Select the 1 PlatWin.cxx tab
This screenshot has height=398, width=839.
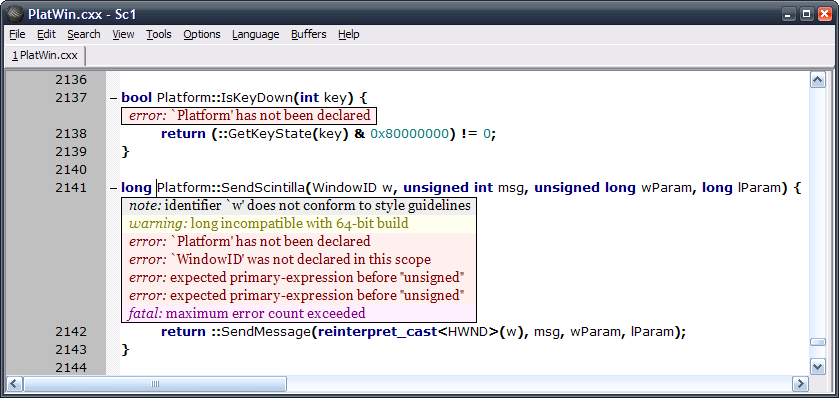point(45,55)
